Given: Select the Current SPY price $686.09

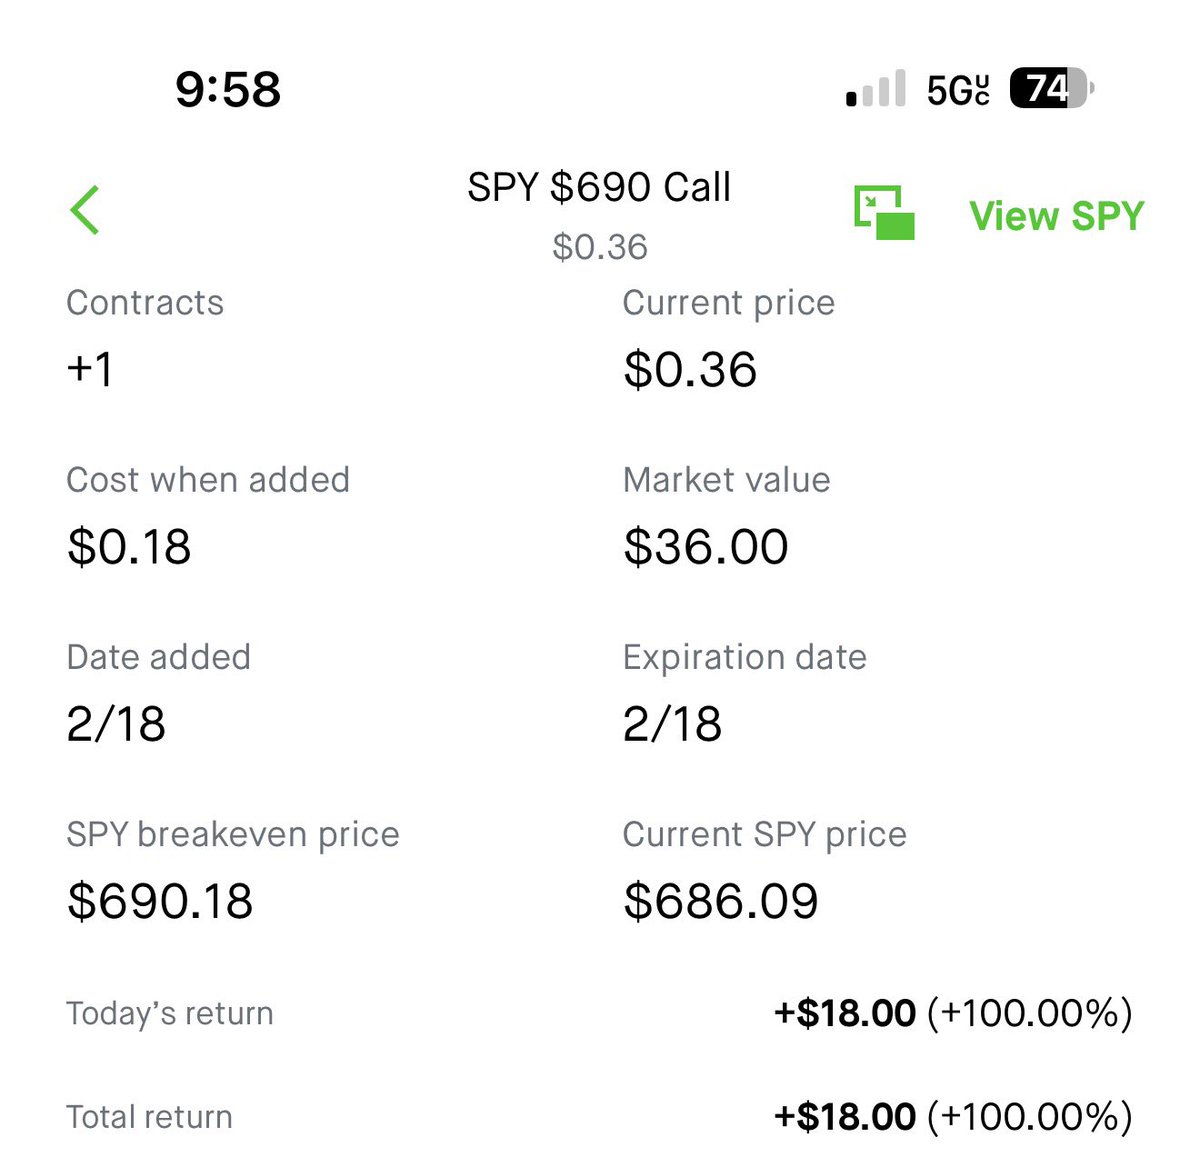Looking at the screenshot, I should (x=721, y=901).
